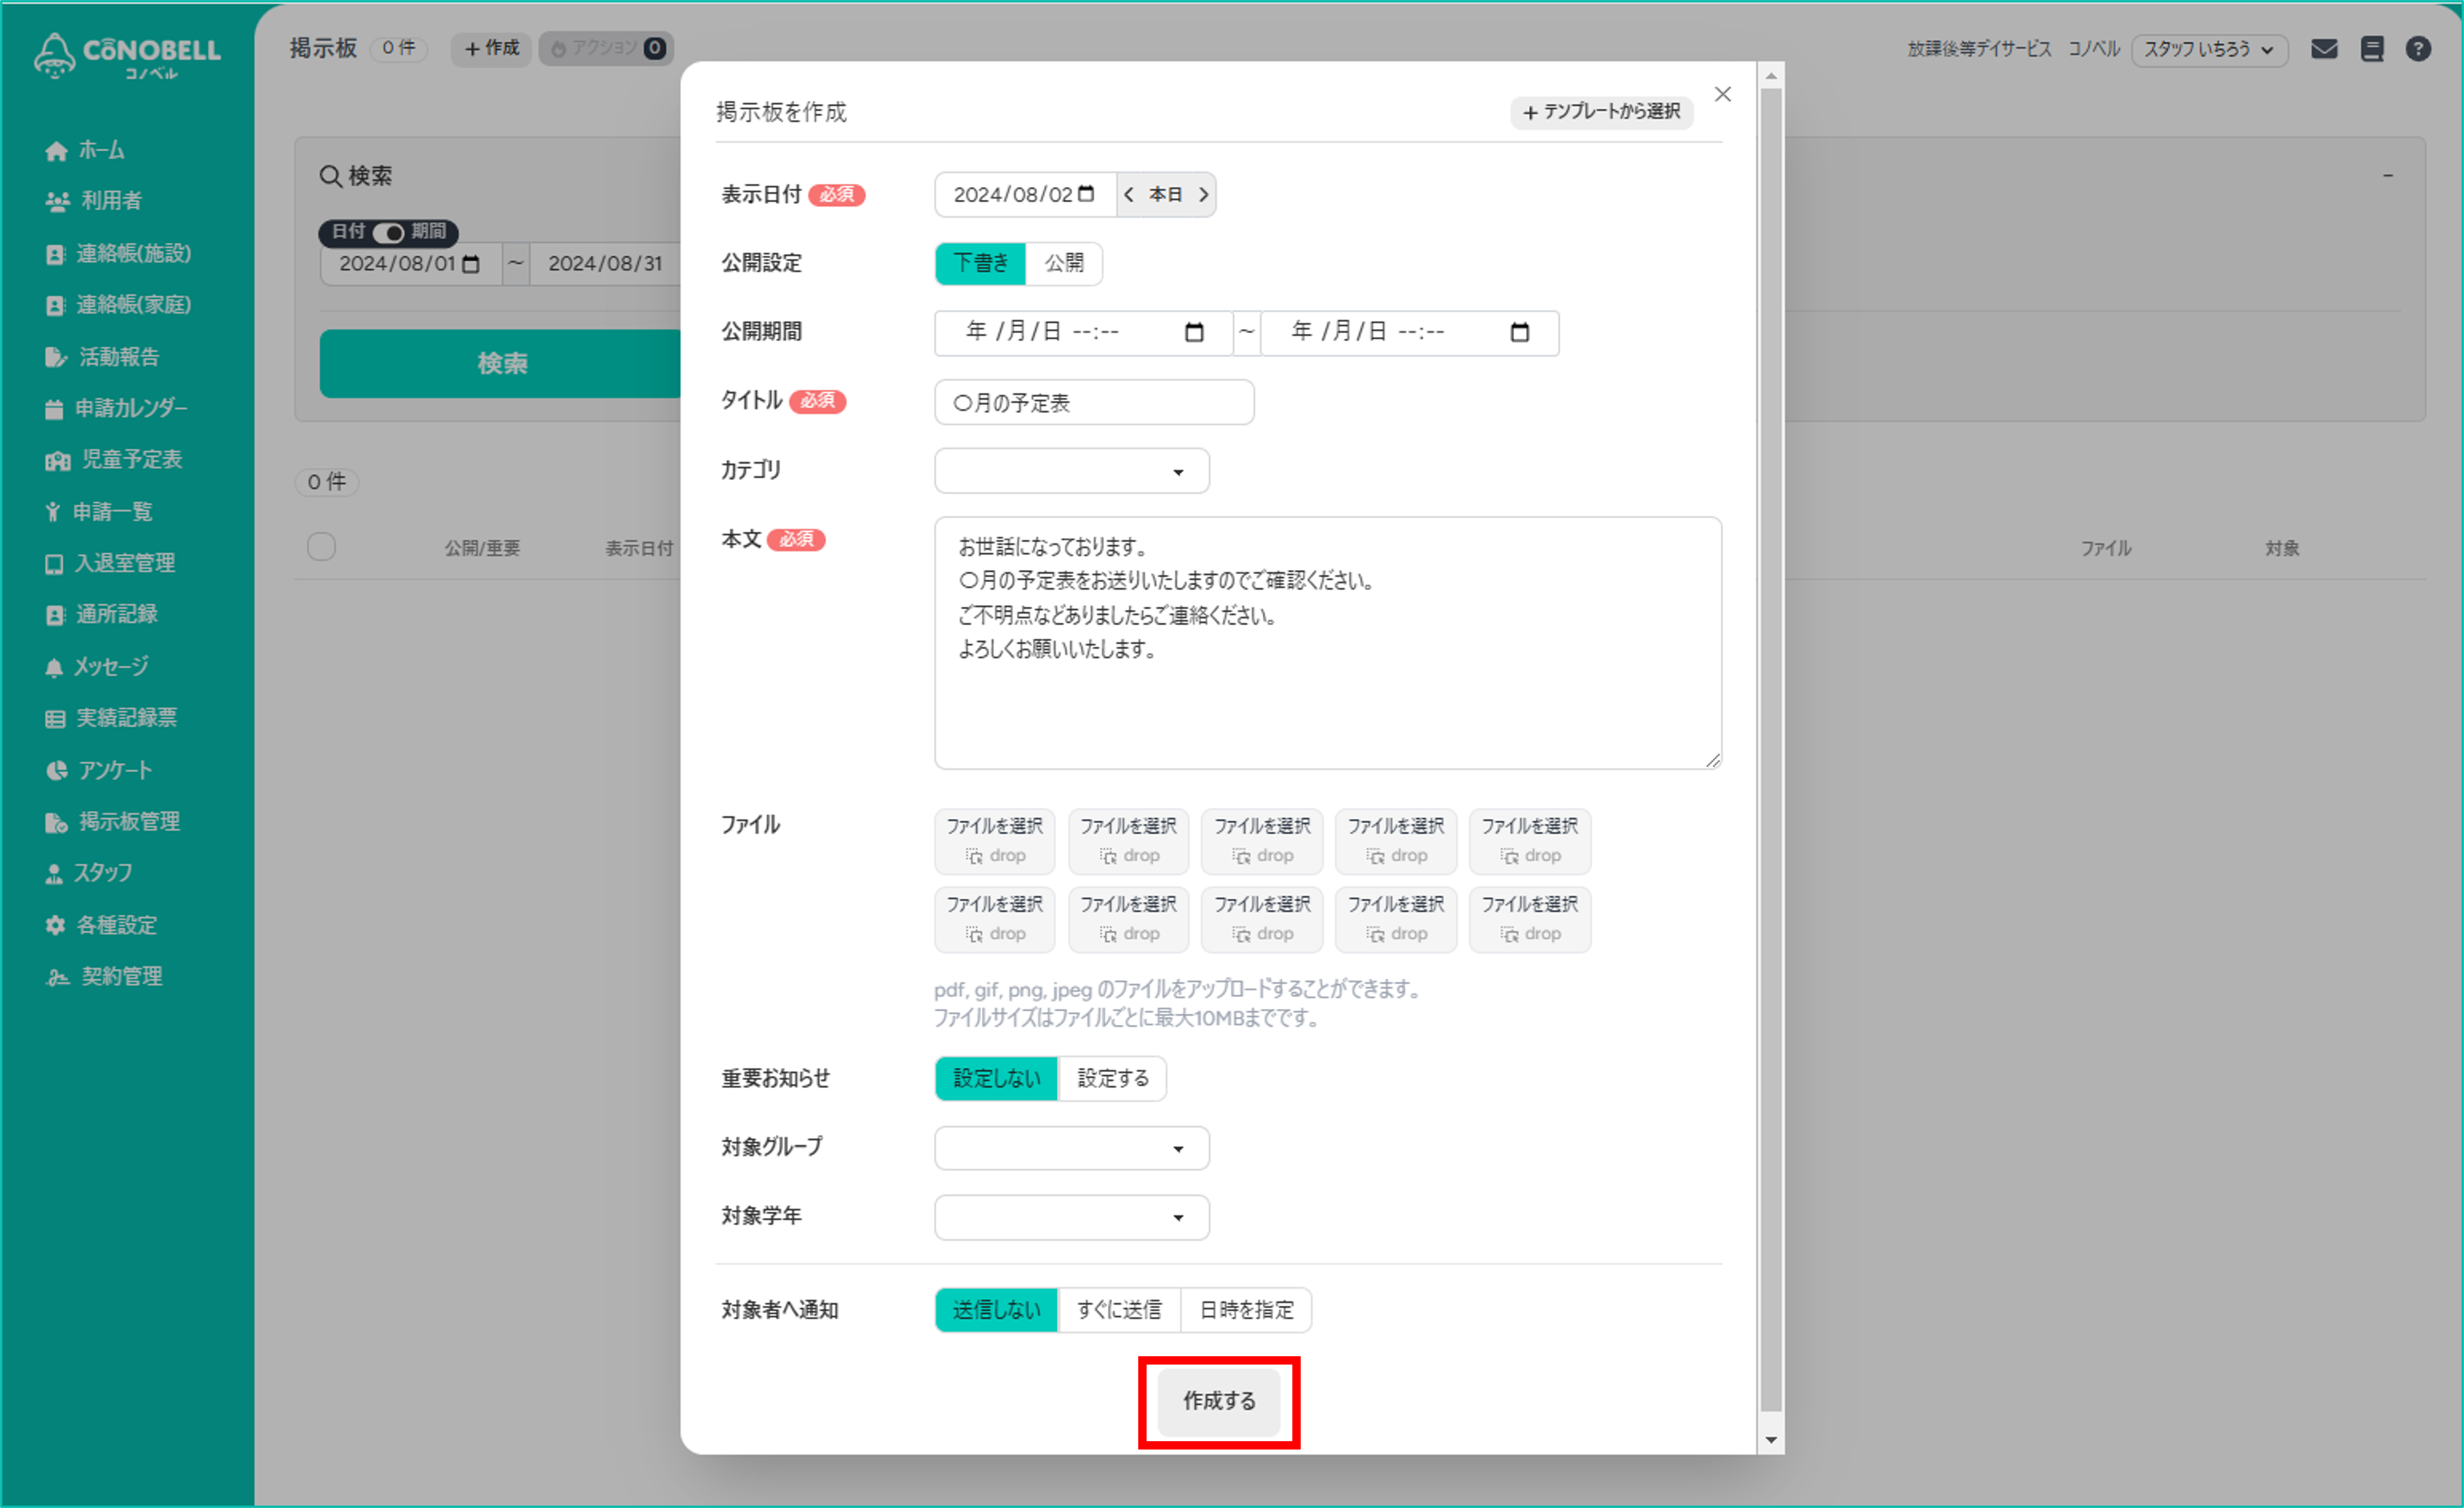Open 通所記録 in the sidebar
Screen dimensions: 2464x1508
tap(102, 614)
